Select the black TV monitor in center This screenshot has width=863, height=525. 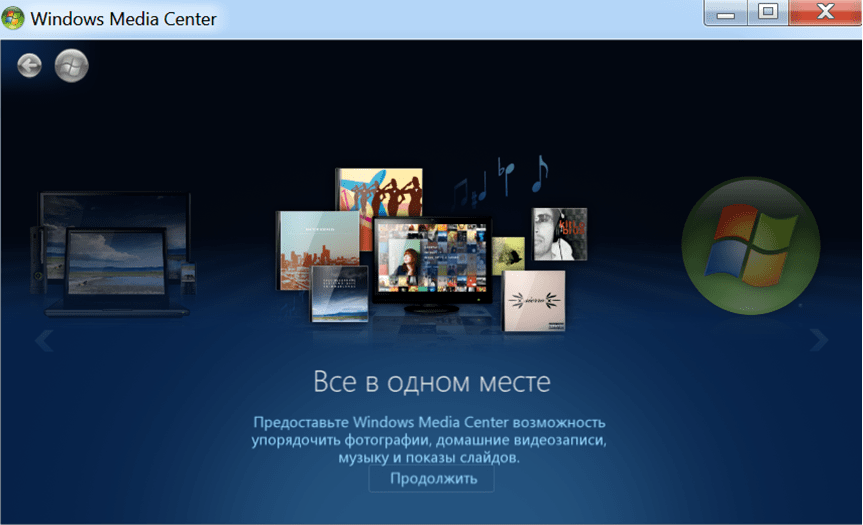point(432,258)
